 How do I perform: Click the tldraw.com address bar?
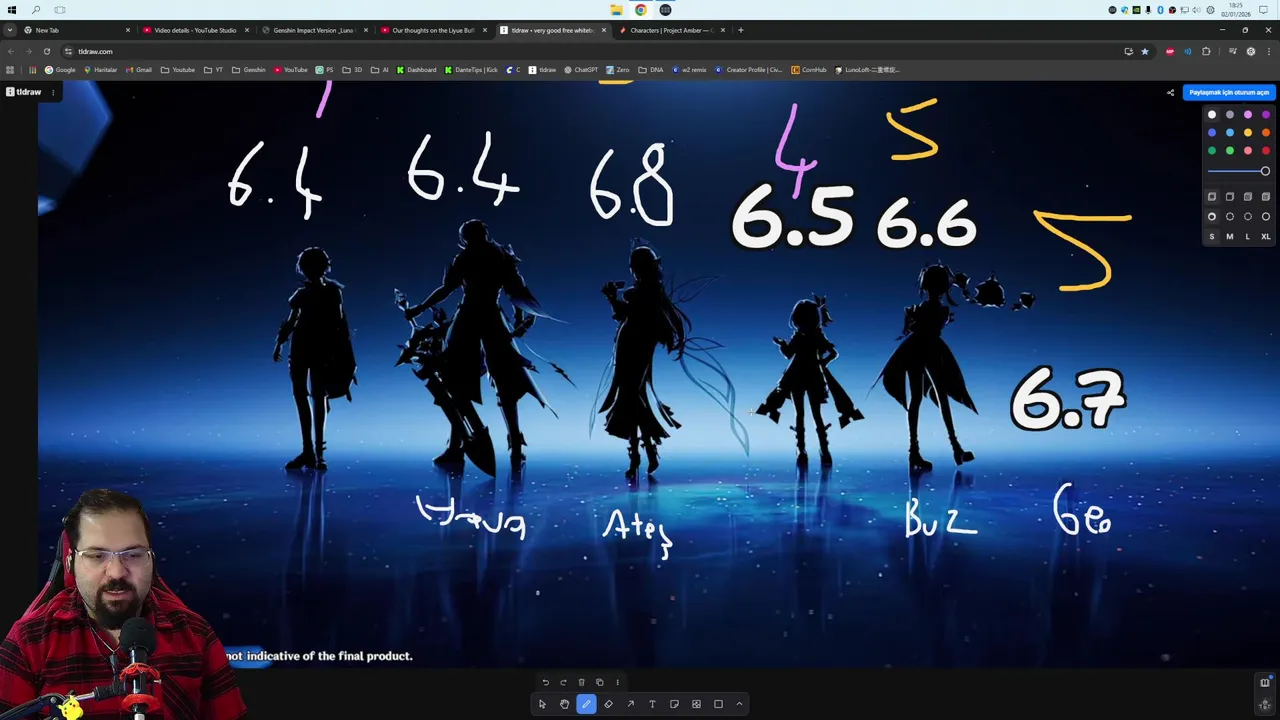pos(590,51)
